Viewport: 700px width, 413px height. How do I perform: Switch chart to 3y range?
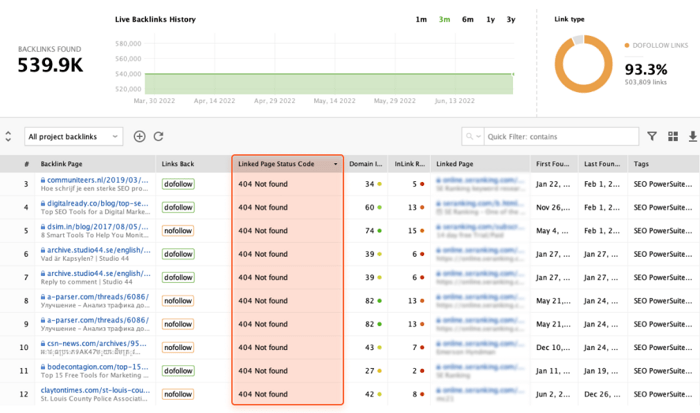point(511,20)
